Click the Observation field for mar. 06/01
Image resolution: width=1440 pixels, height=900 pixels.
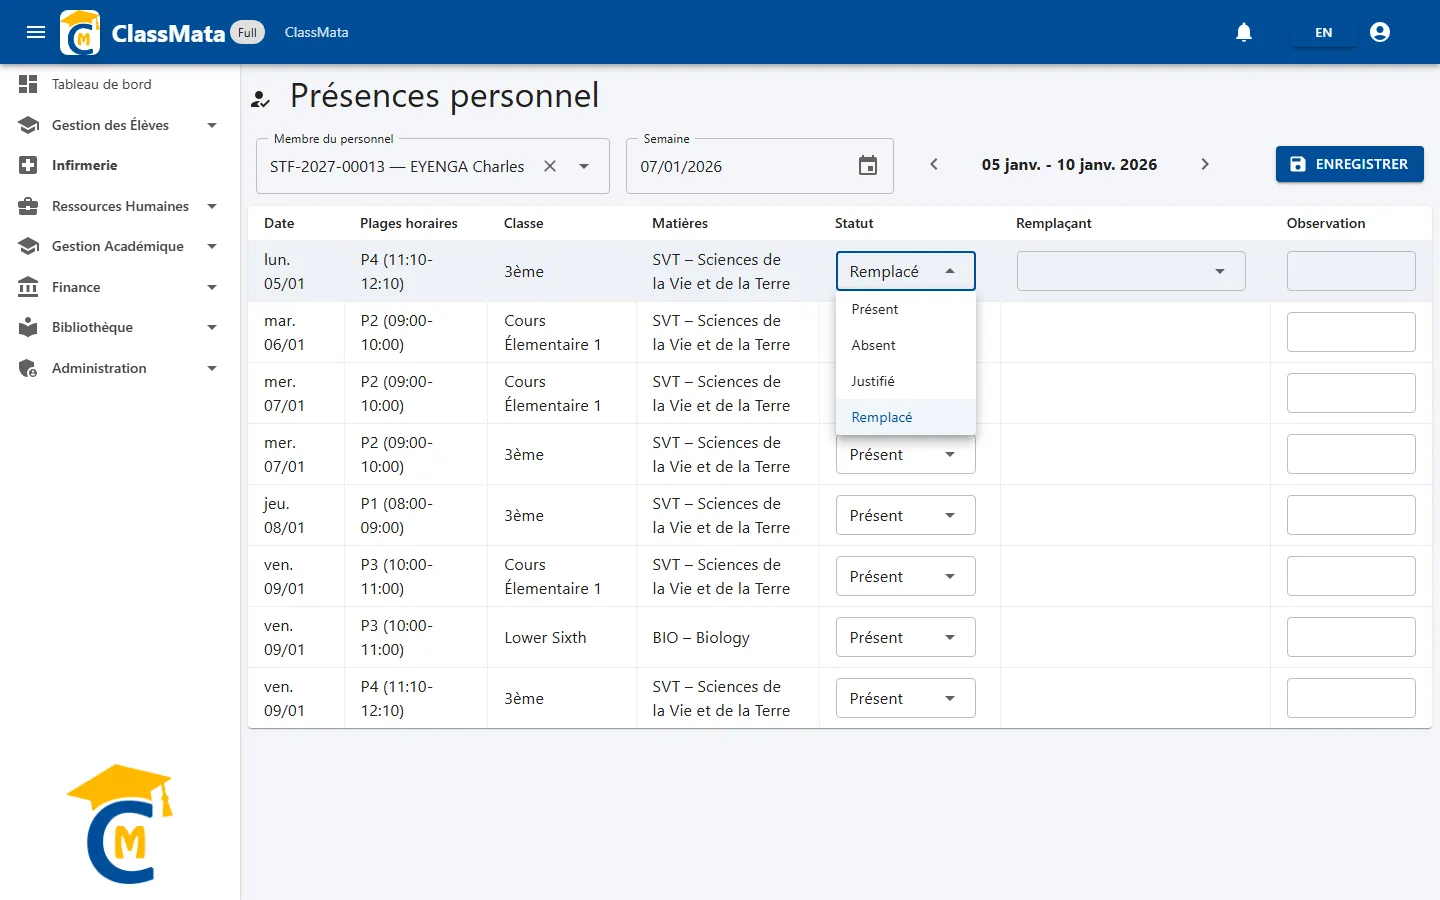(1351, 332)
